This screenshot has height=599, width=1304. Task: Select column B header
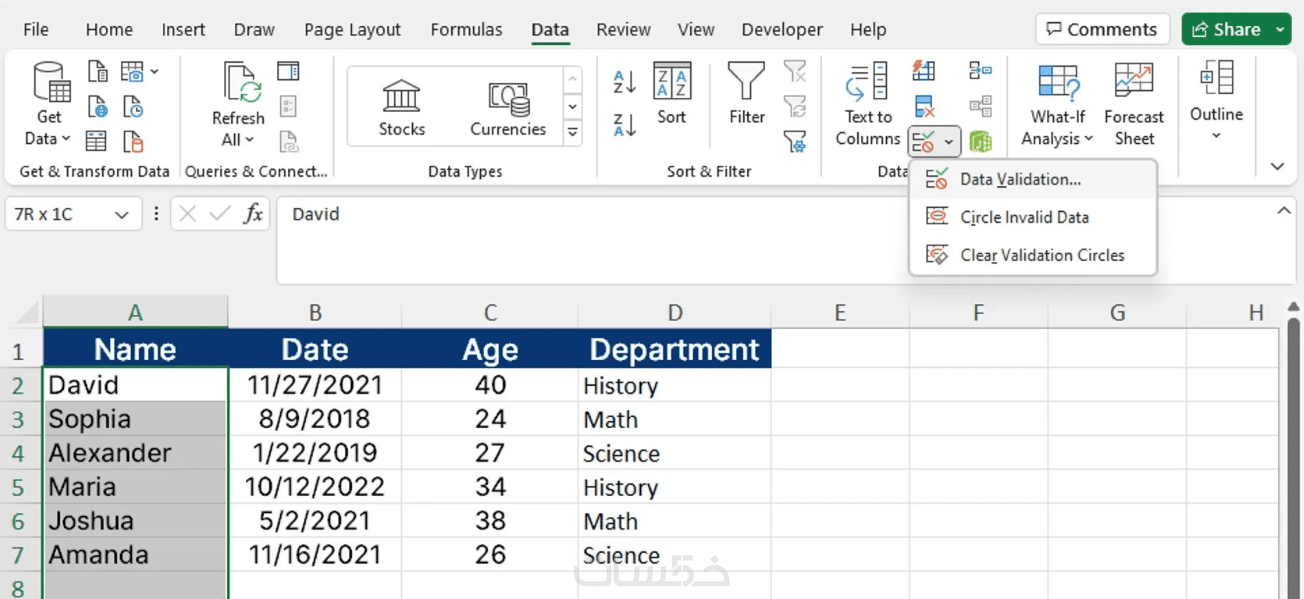tap(315, 313)
